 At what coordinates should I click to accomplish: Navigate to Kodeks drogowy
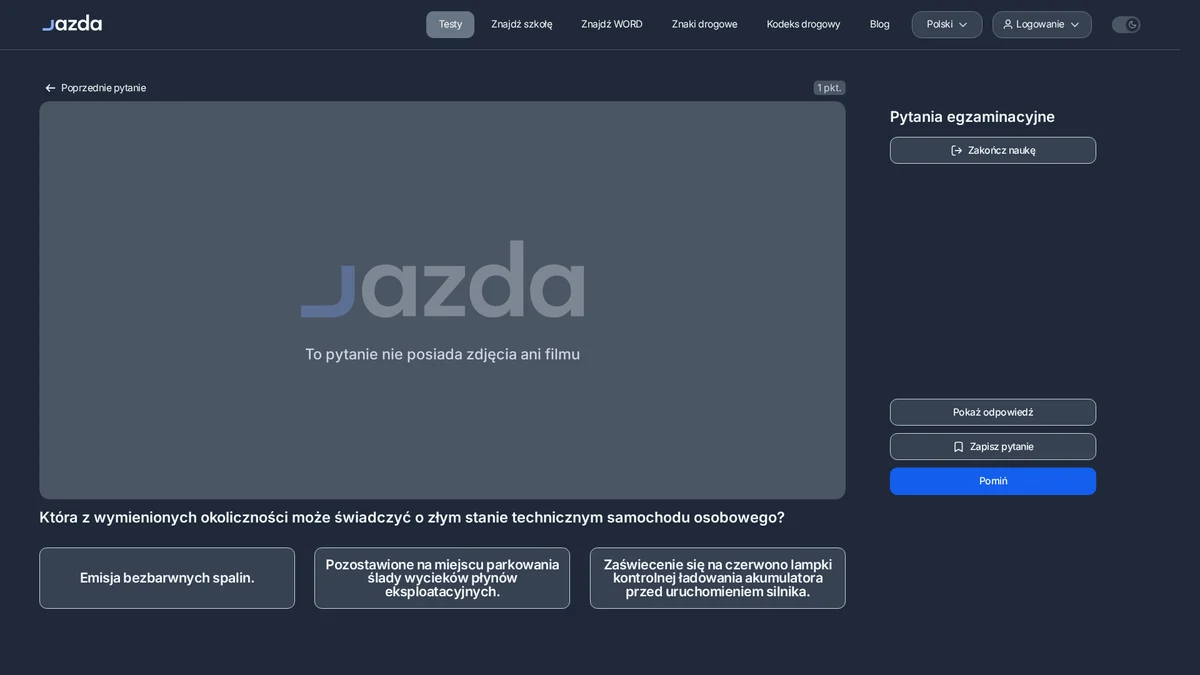point(803,24)
